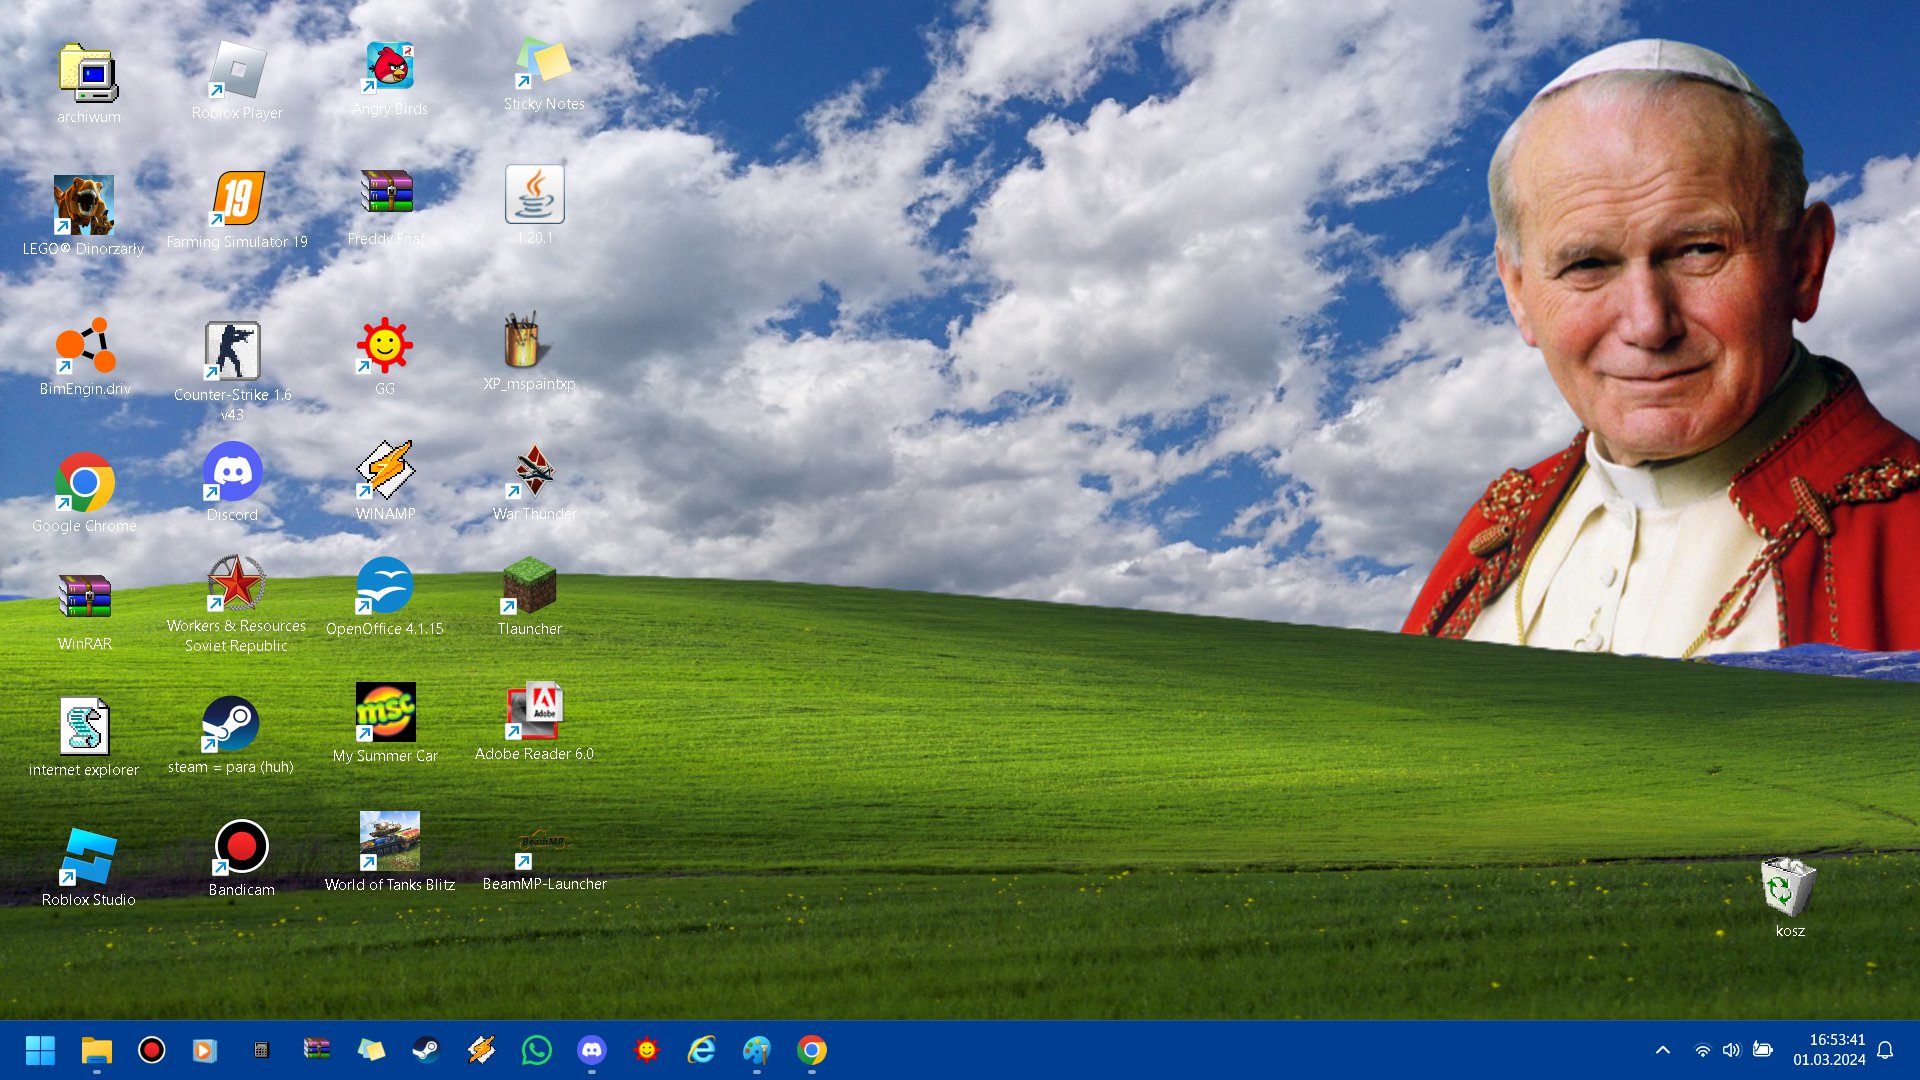Select World of Tanks Blitz shortcut
The height and width of the screenshot is (1080, 1920).
(x=389, y=841)
